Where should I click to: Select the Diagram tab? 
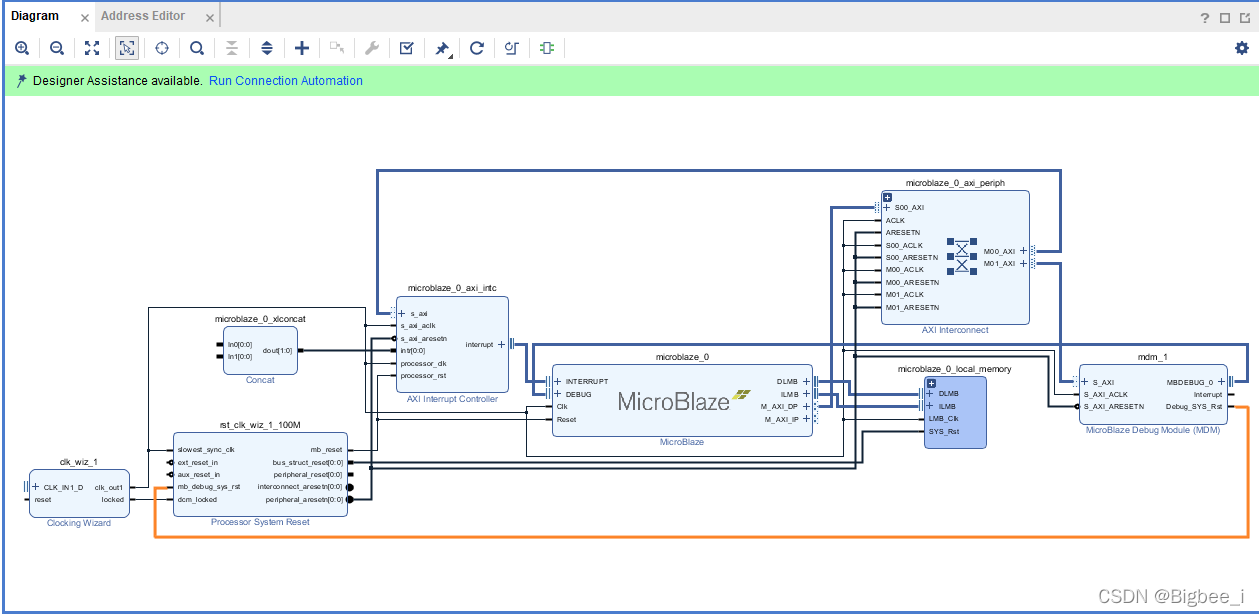point(35,16)
